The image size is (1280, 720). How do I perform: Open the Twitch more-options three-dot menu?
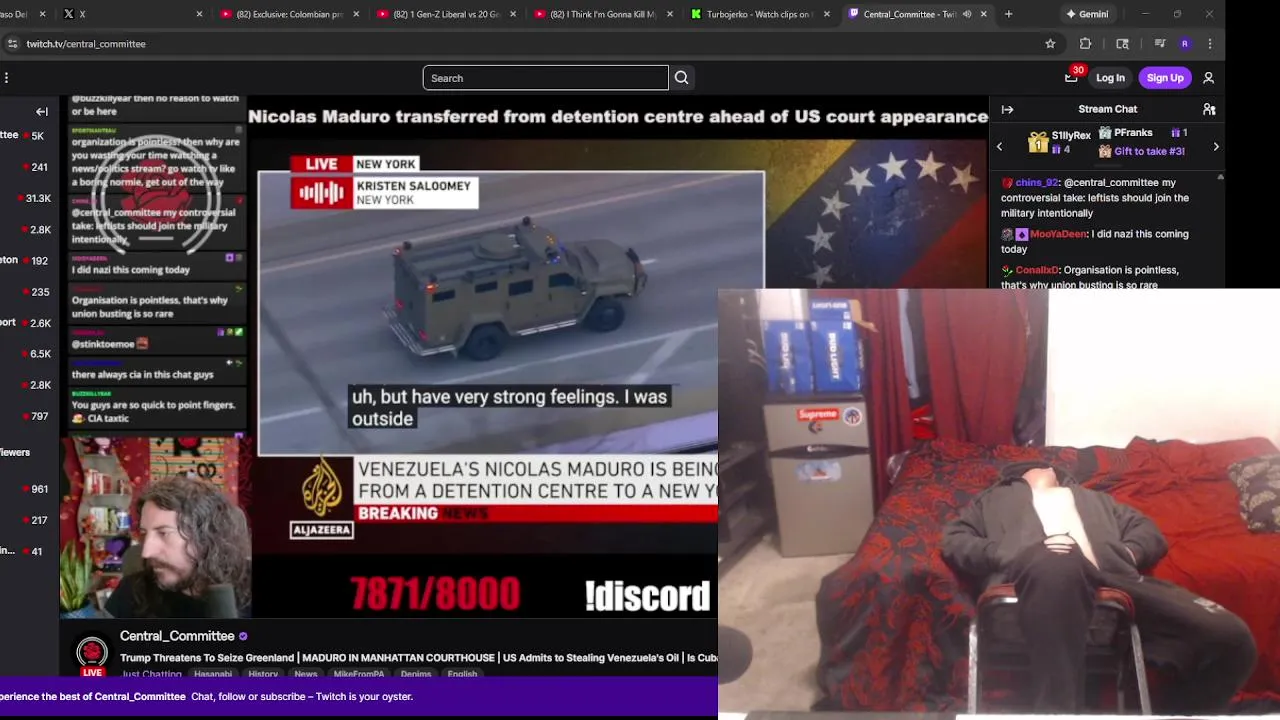tap(6, 78)
